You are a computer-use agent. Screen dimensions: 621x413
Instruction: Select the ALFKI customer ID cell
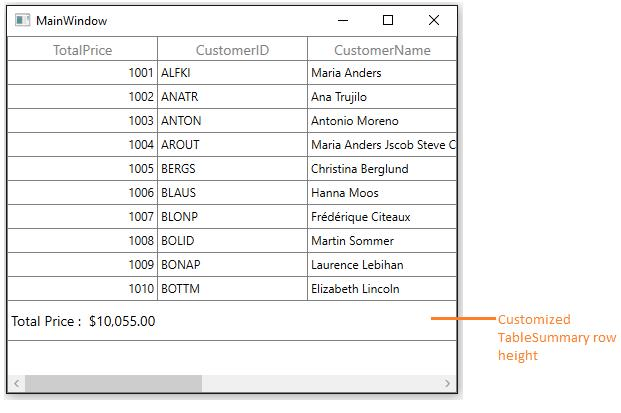[x=232, y=73]
